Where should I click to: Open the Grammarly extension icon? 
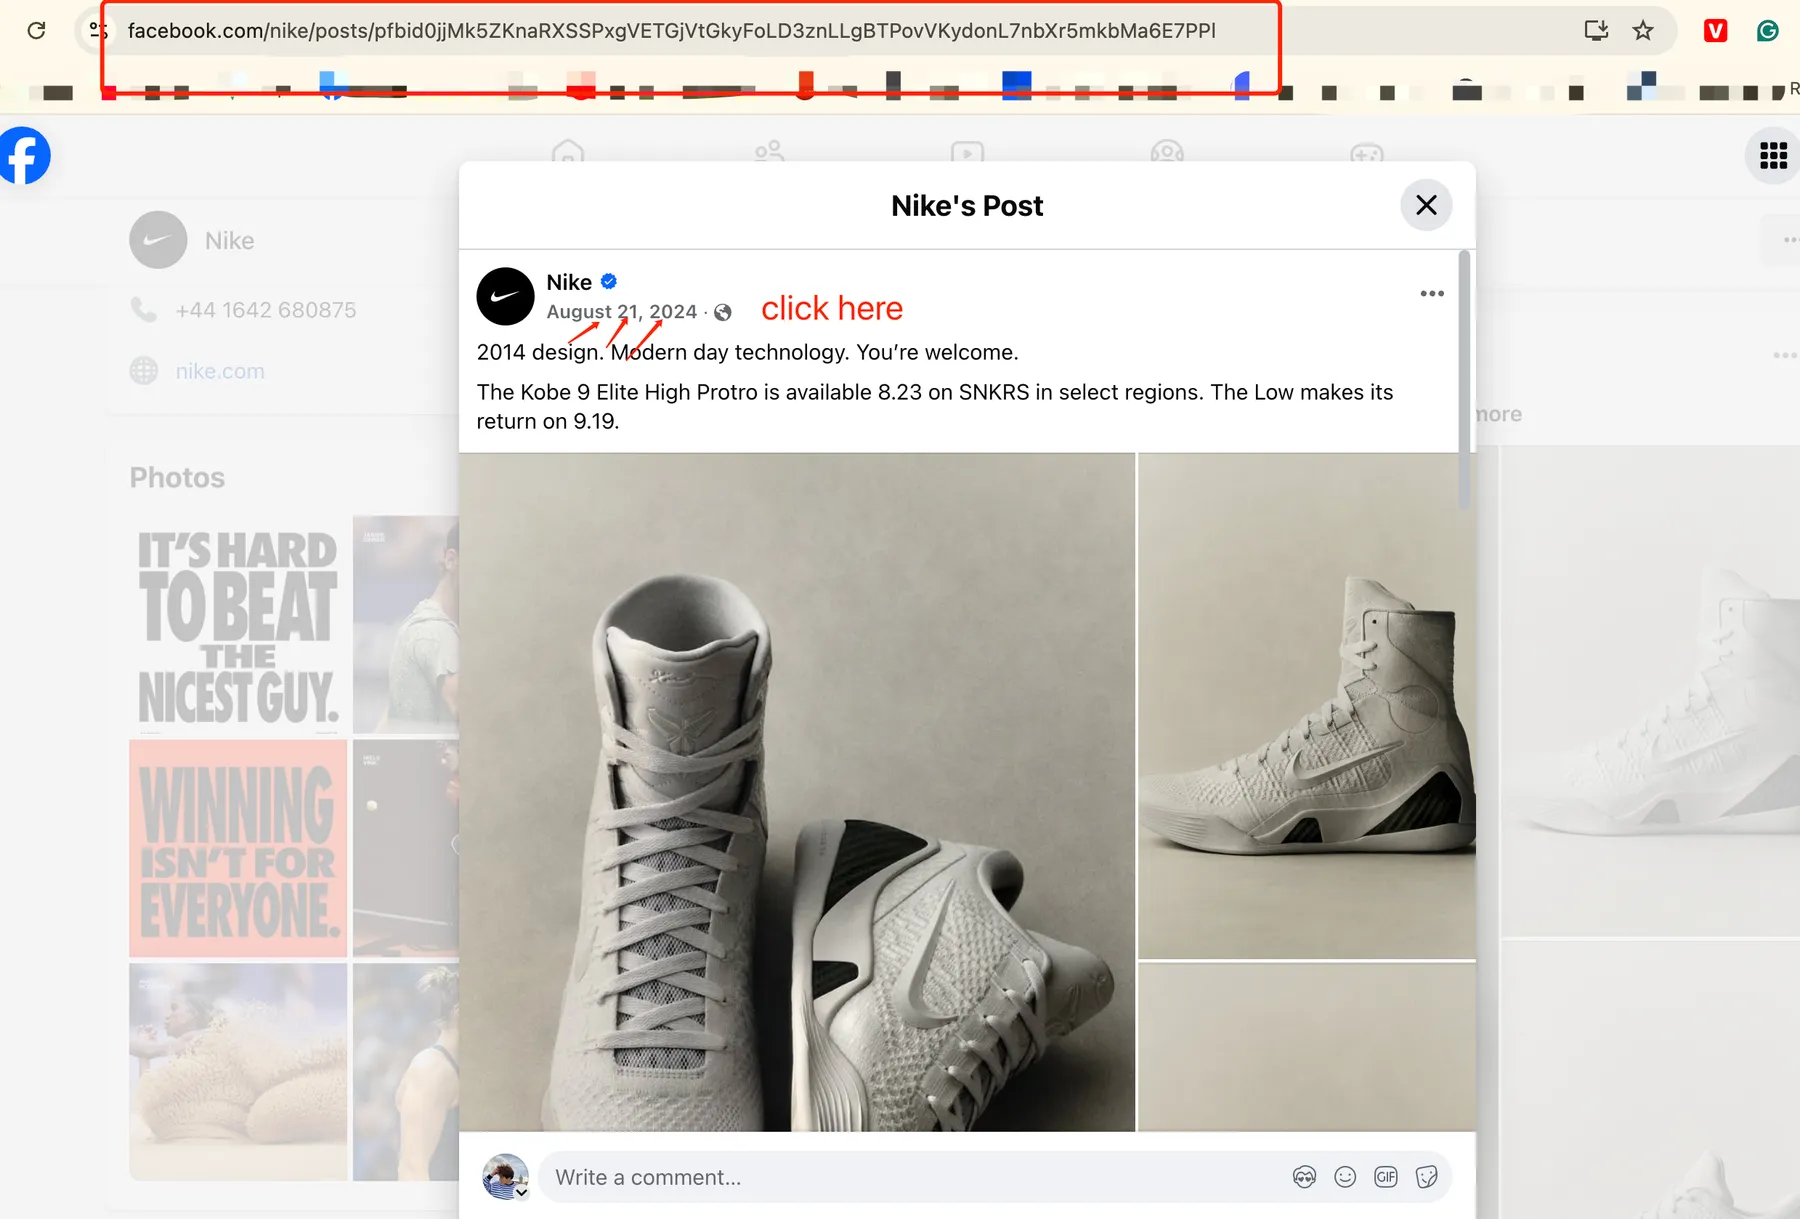click(x=1767, y=30)
